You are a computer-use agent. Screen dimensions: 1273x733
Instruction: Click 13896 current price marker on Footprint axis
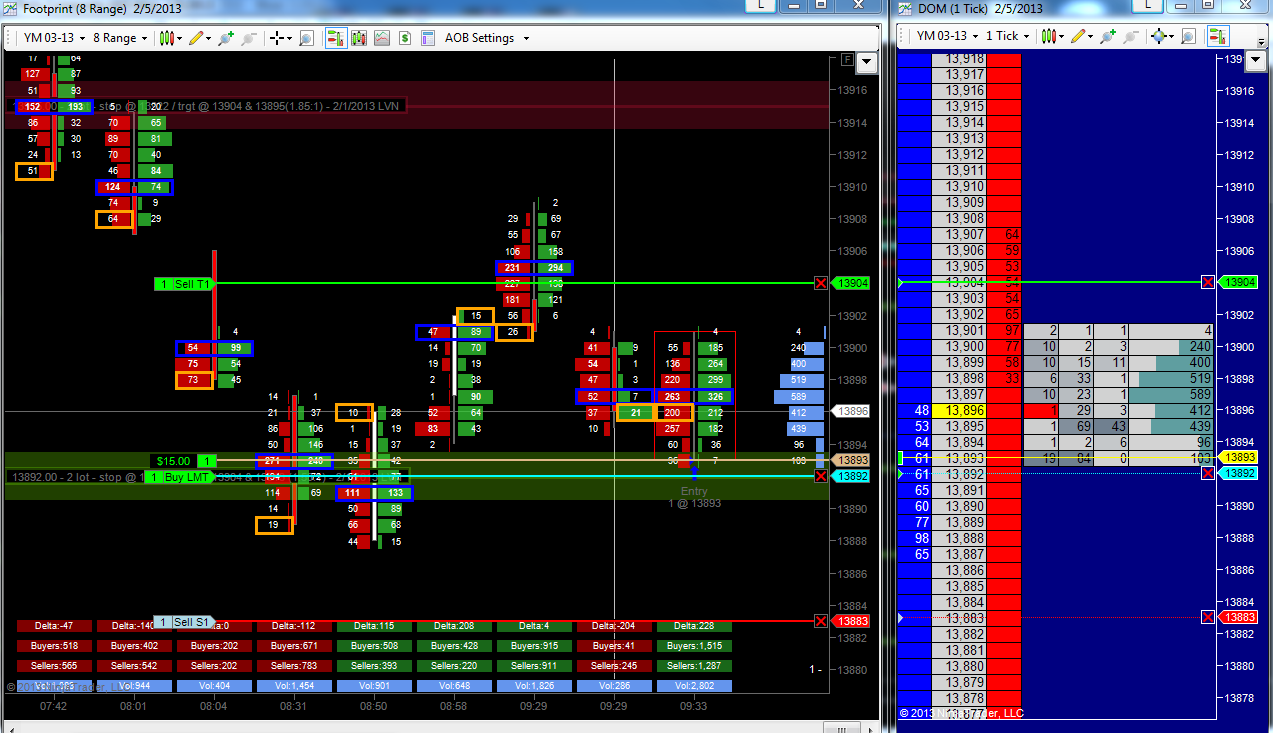pos(850,411)
